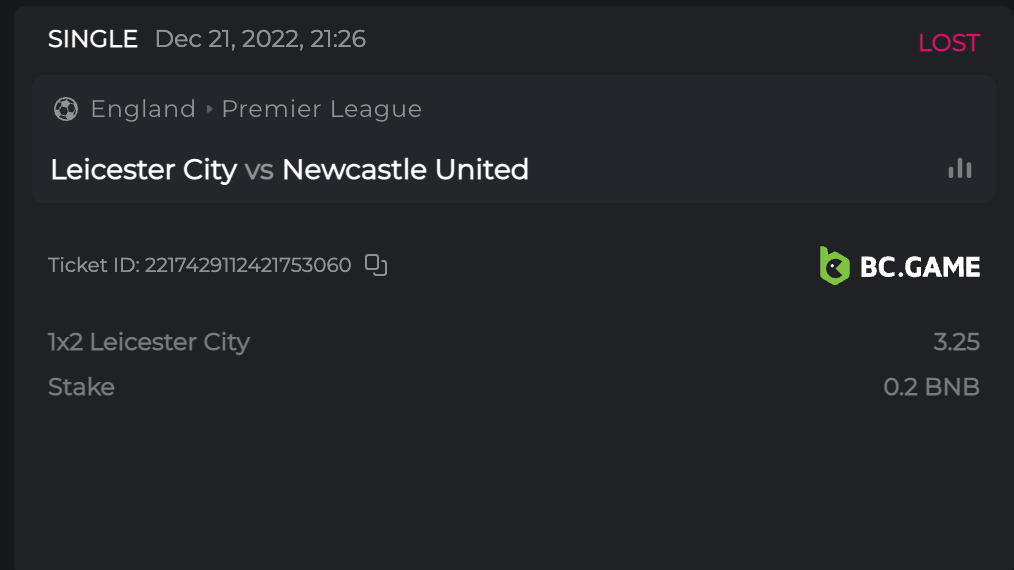Click the 3.25 odds value
Screen dimensions: 1014x570
tap(956, 342)
